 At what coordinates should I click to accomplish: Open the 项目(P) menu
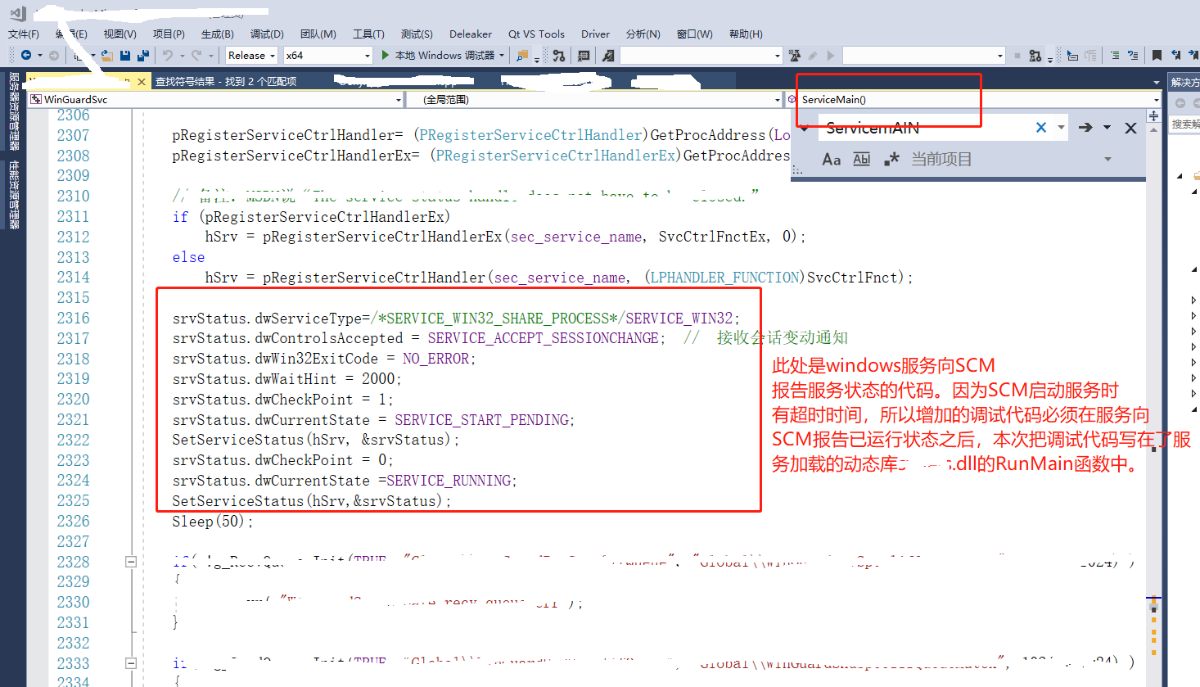168,34
